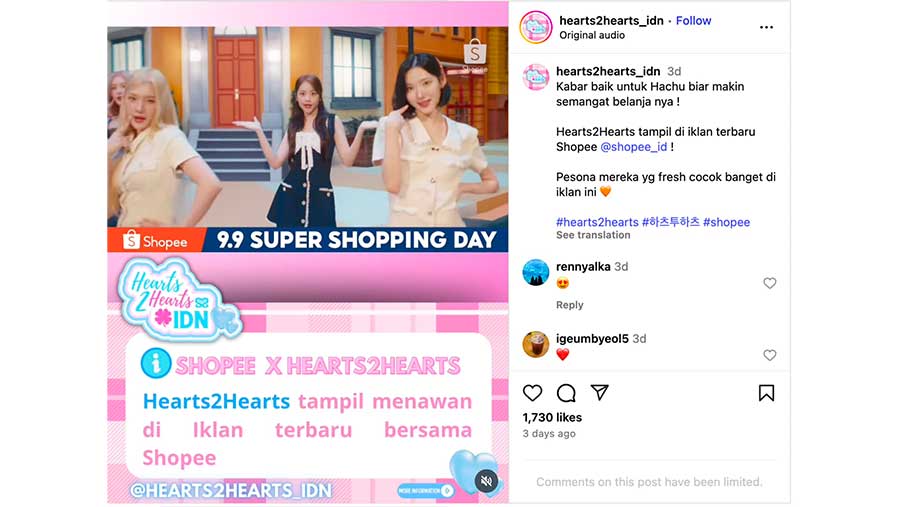Unmute the video with speaker icon

click(486, 481)
